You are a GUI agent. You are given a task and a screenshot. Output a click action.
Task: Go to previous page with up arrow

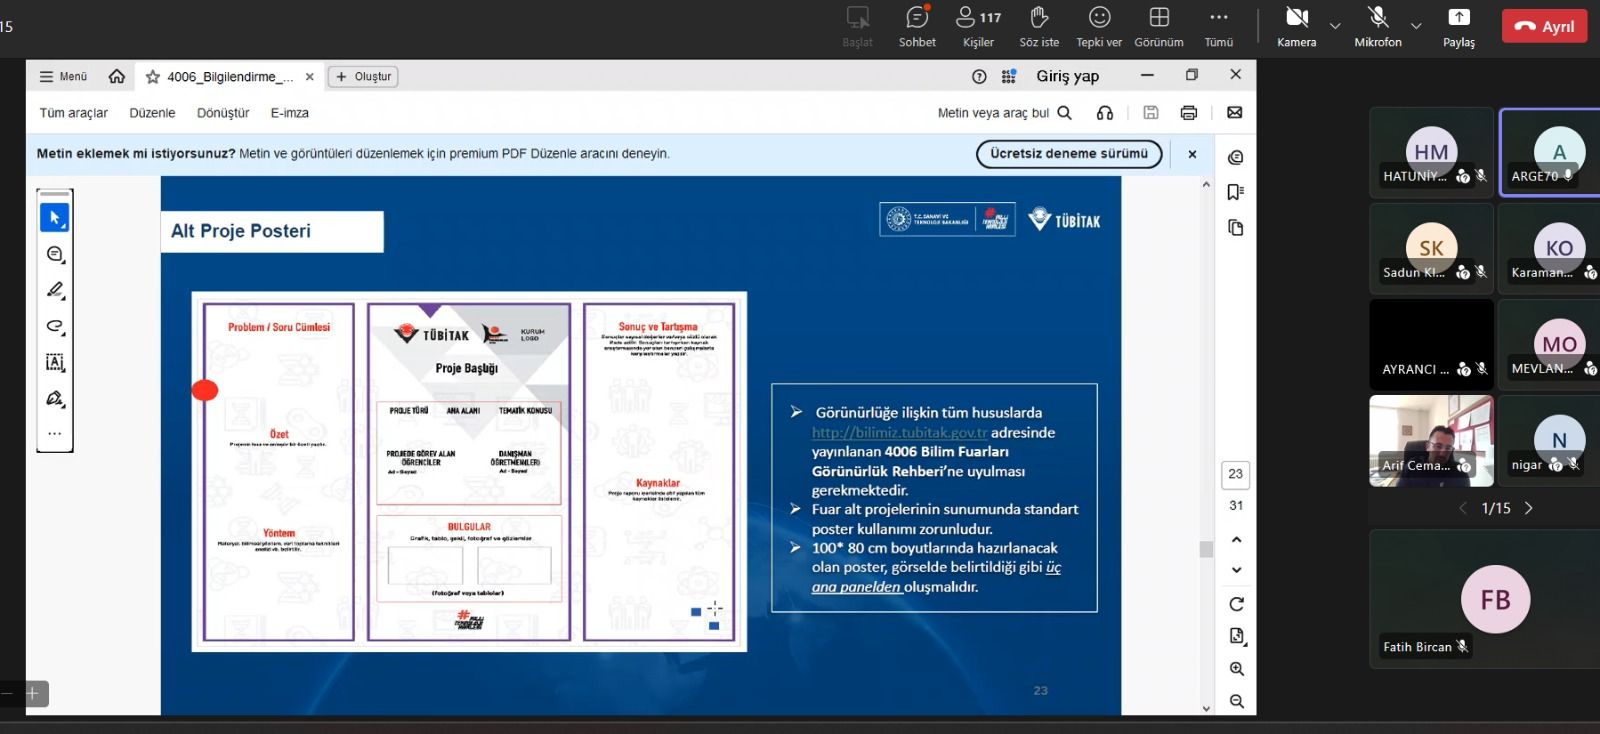pos(1236,540)
